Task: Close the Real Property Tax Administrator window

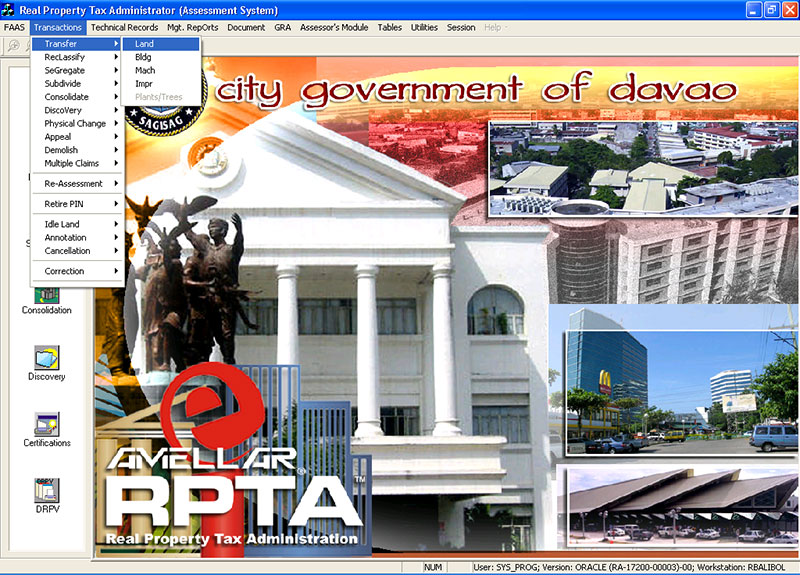Action: (x=789, y=10)
